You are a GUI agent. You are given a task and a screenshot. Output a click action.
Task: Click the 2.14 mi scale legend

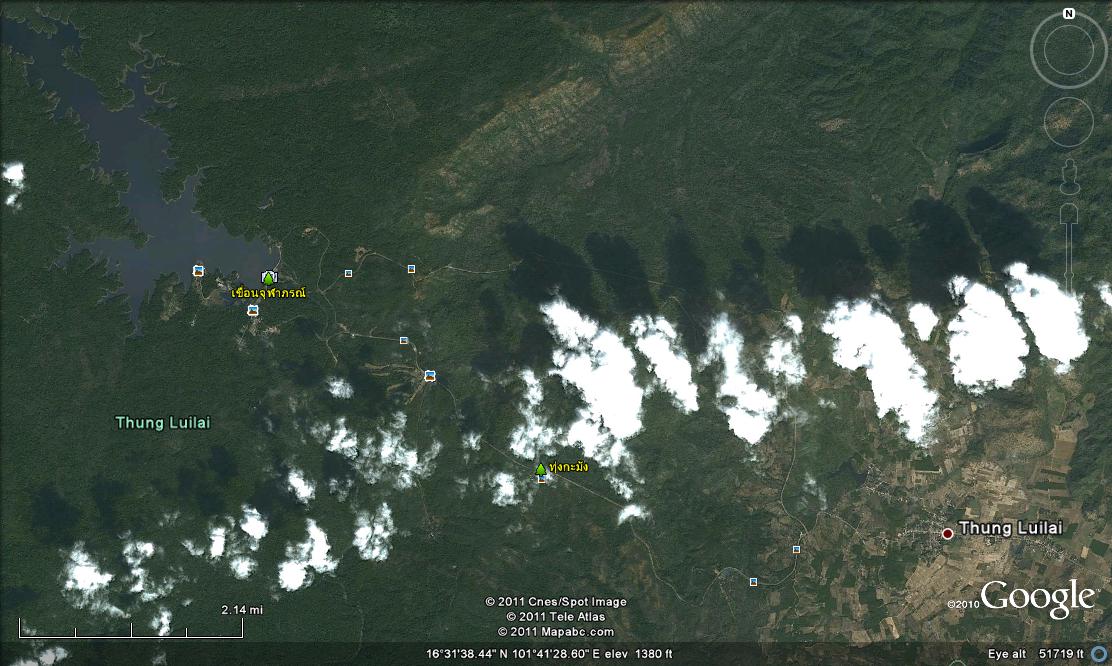point(131,622)
